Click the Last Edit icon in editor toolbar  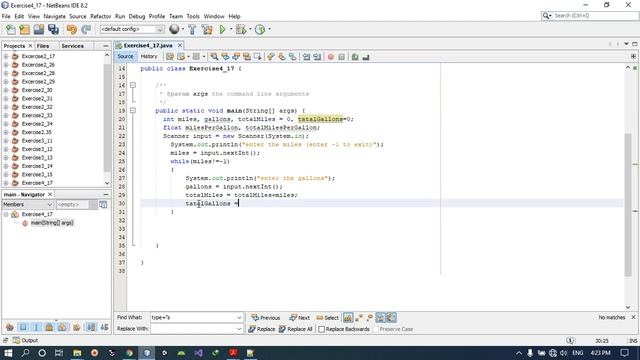[x=170, y=57]
